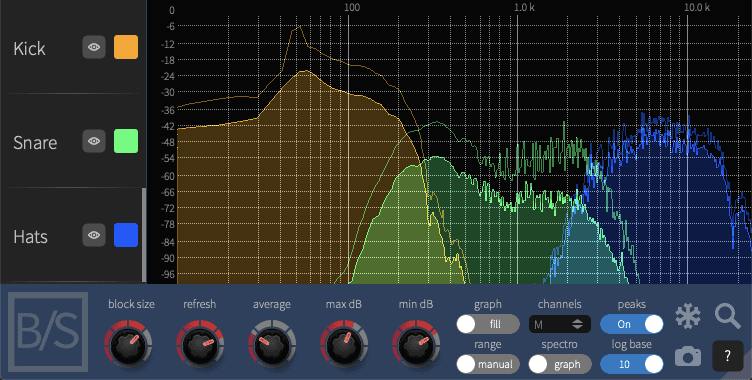This screenshot has width=752, height=380.
Task: Toggle visibility of the Kick track
Action: point(94,47)
